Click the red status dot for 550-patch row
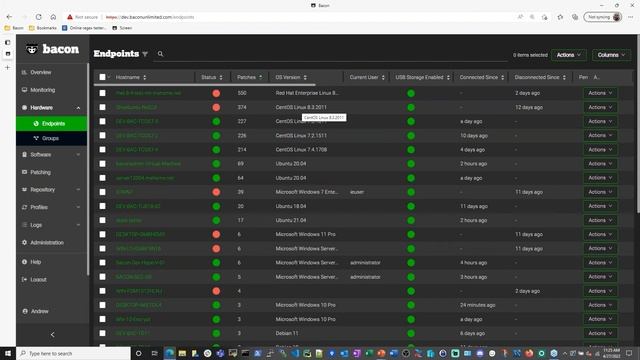The height and width of the screenshot is (360, 640). point(216,93)
